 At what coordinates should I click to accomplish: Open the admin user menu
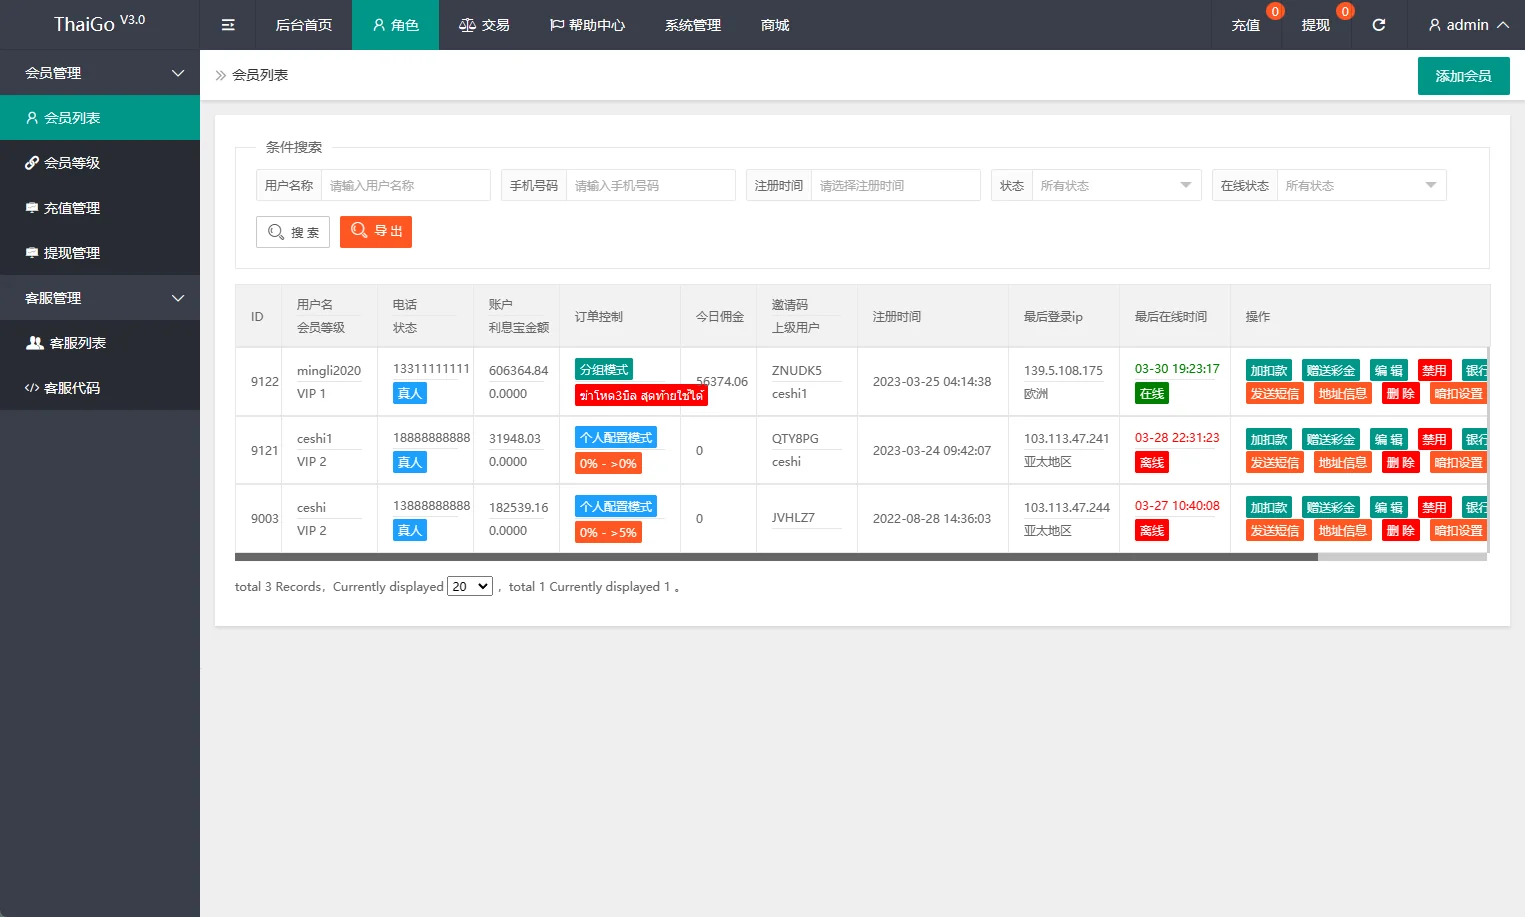click(x=1468, y=25)
